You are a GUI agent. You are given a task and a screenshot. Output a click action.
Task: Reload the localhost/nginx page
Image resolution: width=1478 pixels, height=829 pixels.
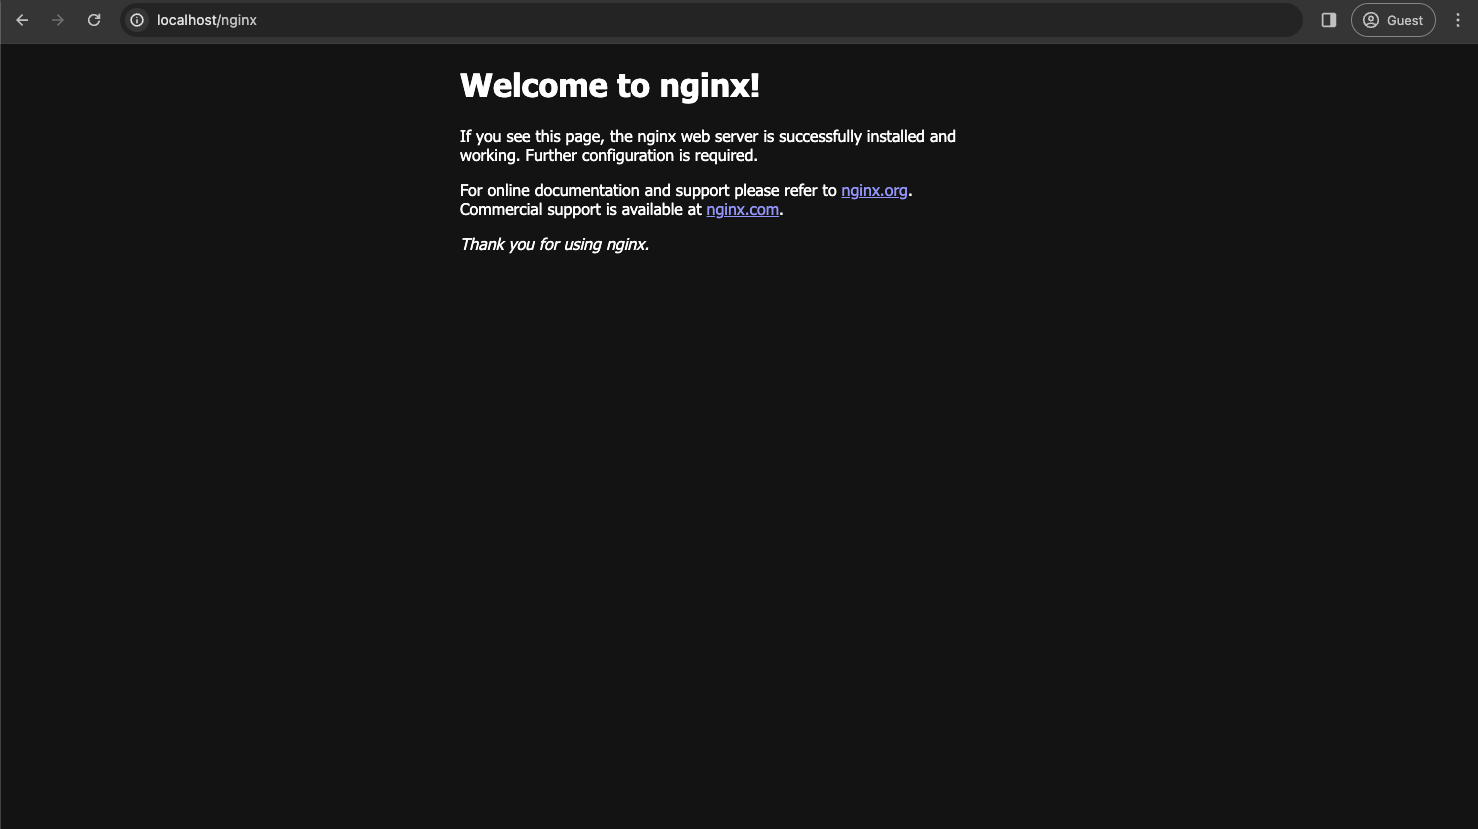[94, 20]
